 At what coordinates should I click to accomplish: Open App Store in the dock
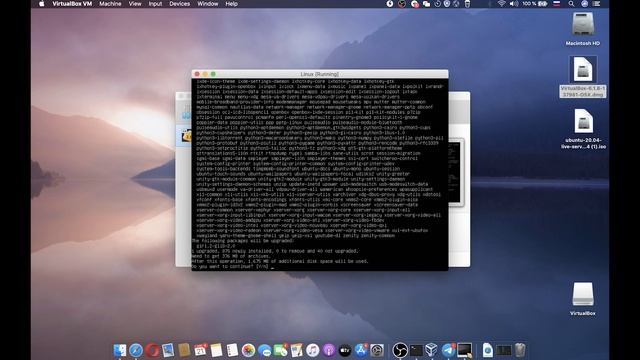click(x=361, y=350)
